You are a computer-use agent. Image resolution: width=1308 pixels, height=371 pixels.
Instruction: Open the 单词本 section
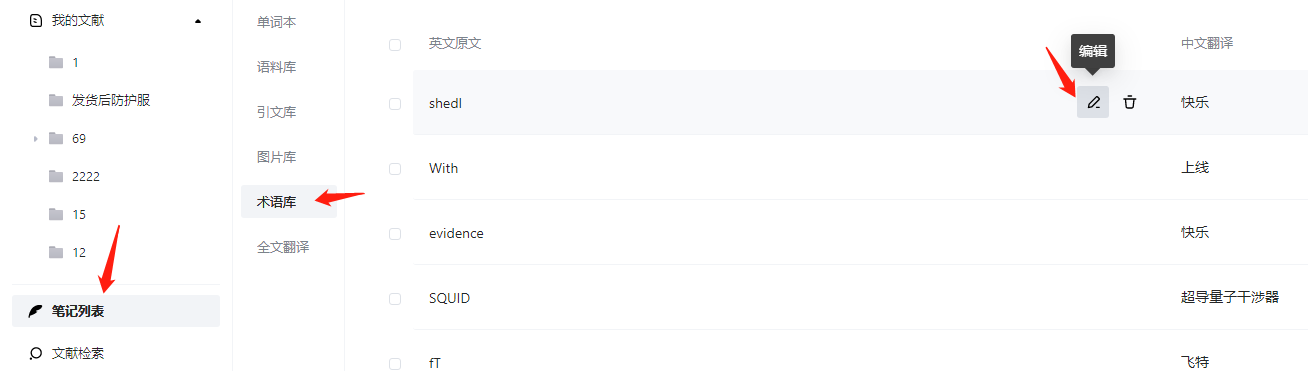click(276, 22)
